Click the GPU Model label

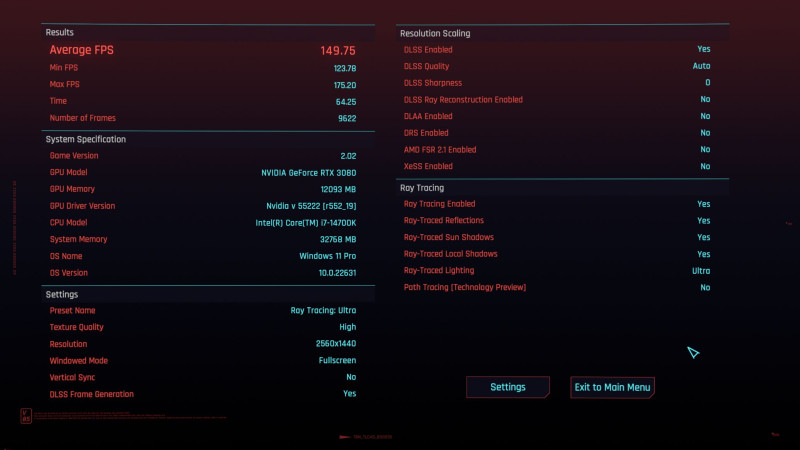pos(68,172)
